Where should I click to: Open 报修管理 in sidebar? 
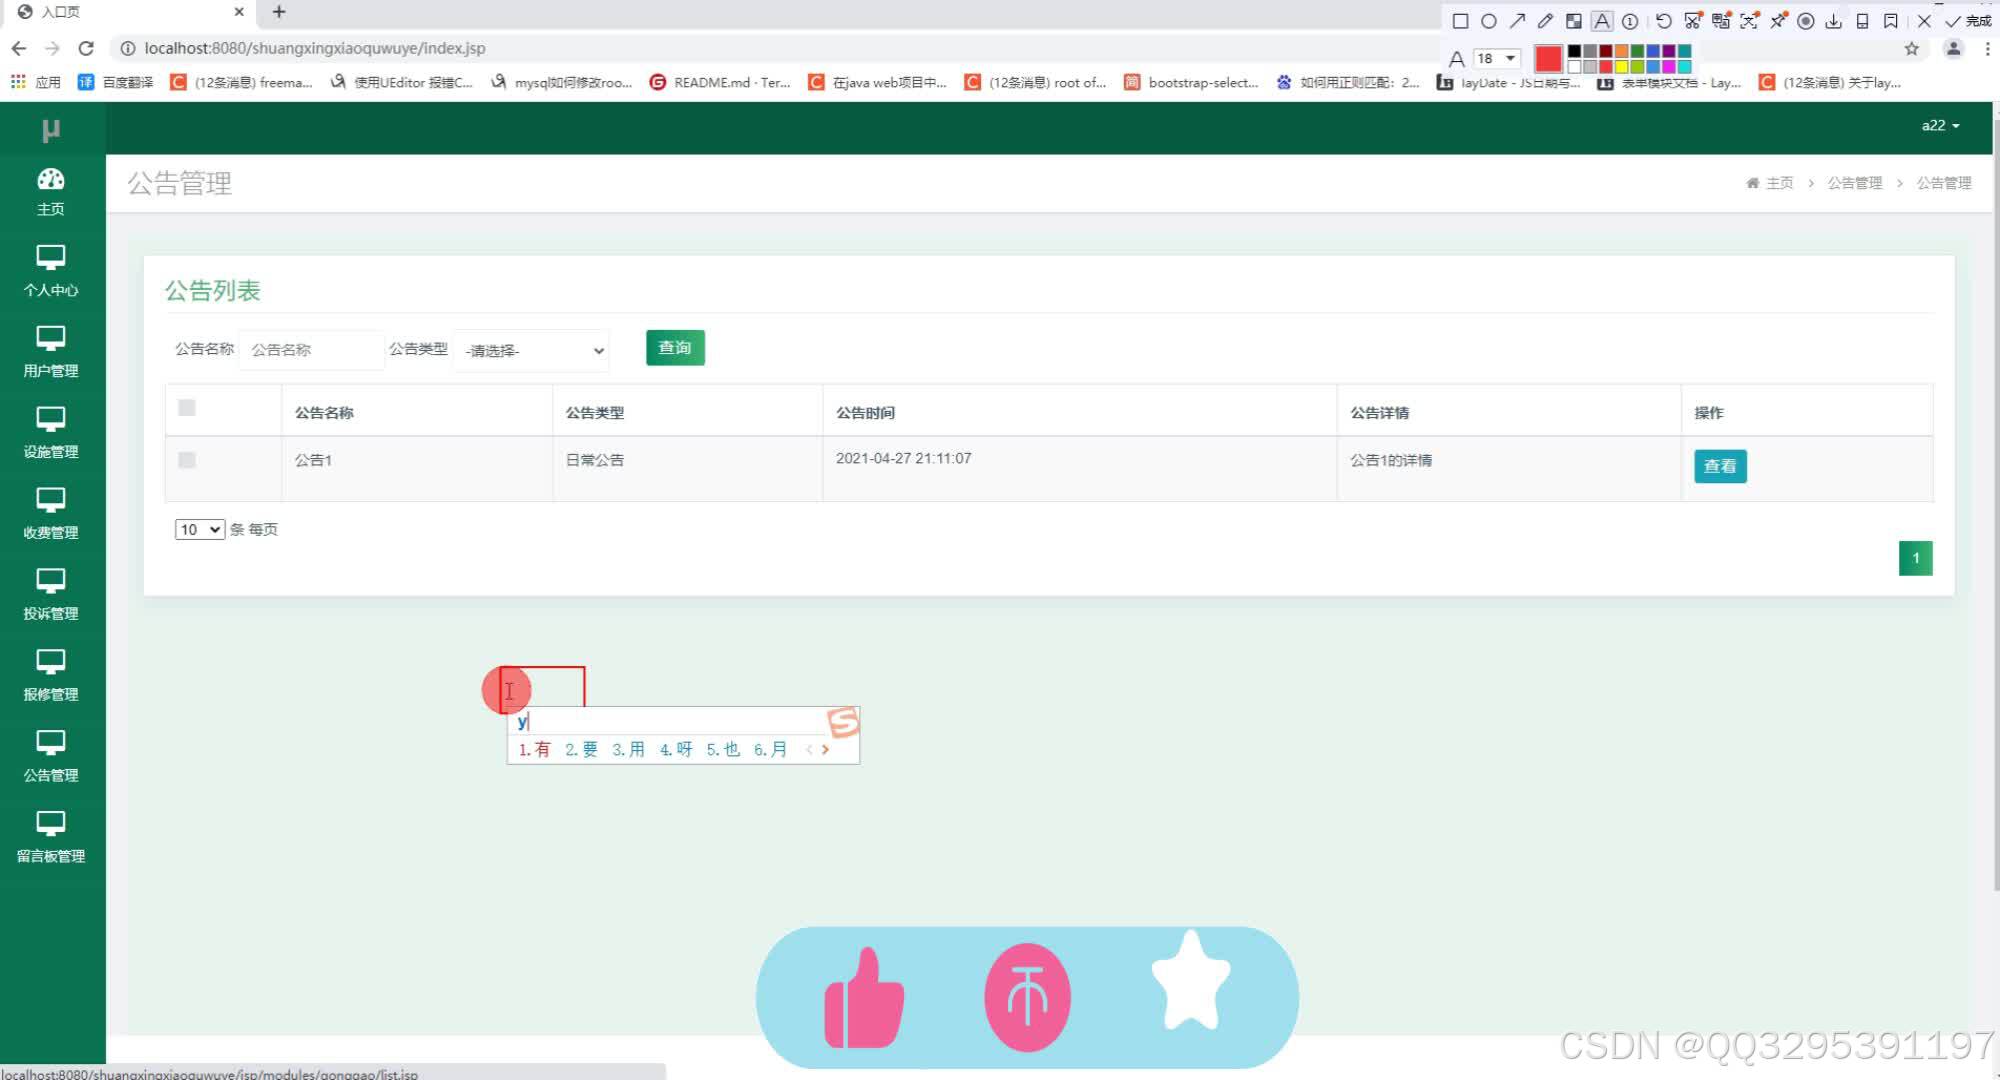pyautogui.click(x=51, y=676)
